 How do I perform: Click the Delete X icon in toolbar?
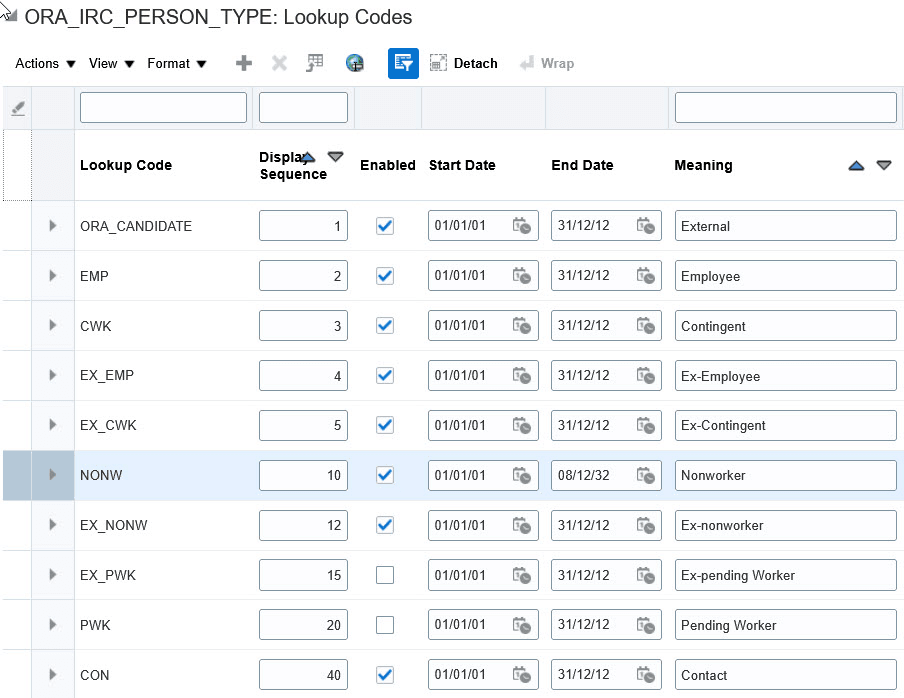tap(279, 63)
